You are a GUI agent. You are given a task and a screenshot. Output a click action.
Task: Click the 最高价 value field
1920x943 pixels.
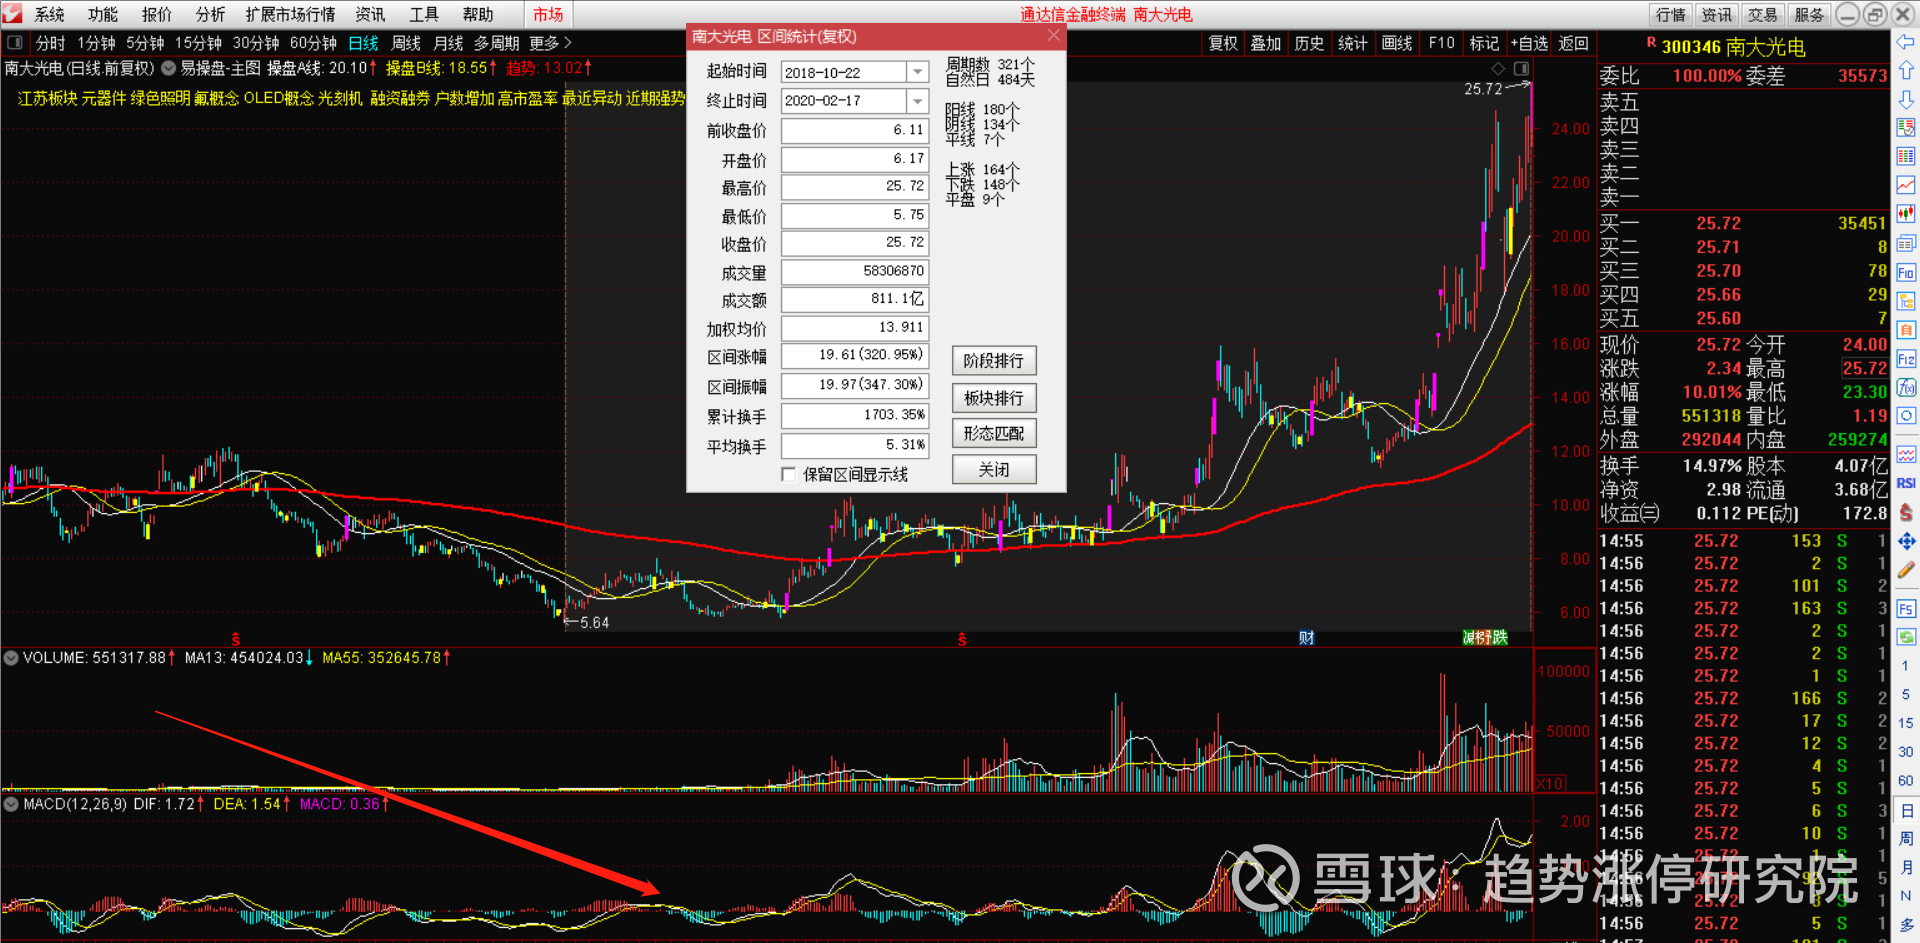coord(855,187)
